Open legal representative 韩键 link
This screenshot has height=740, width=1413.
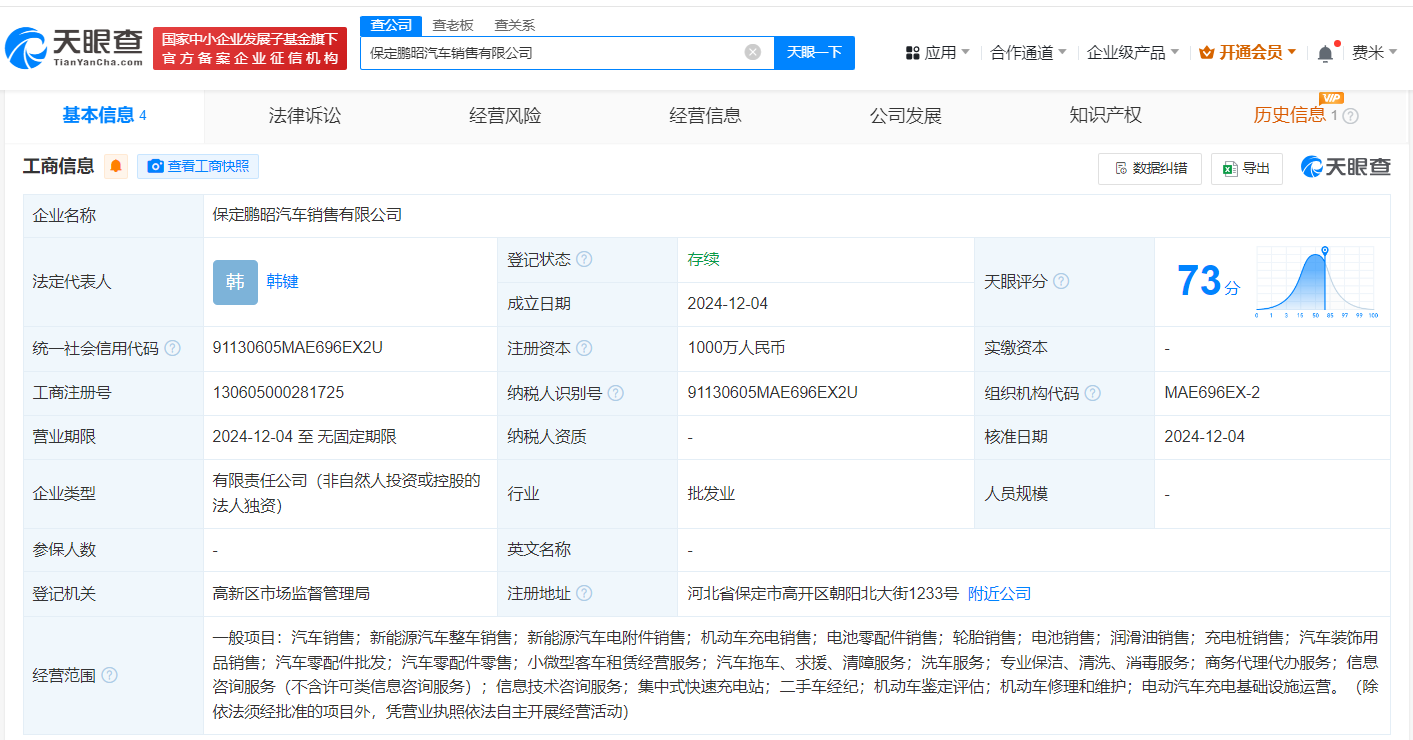click(x=282, y=282)
